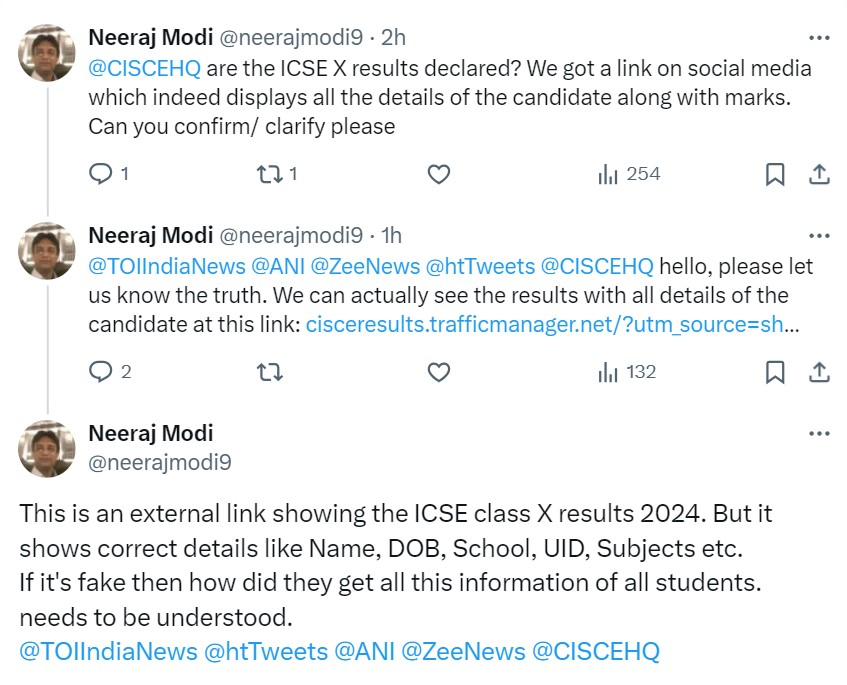Open Neeraj Modi's avatar in main tweet

coord(47,448)
